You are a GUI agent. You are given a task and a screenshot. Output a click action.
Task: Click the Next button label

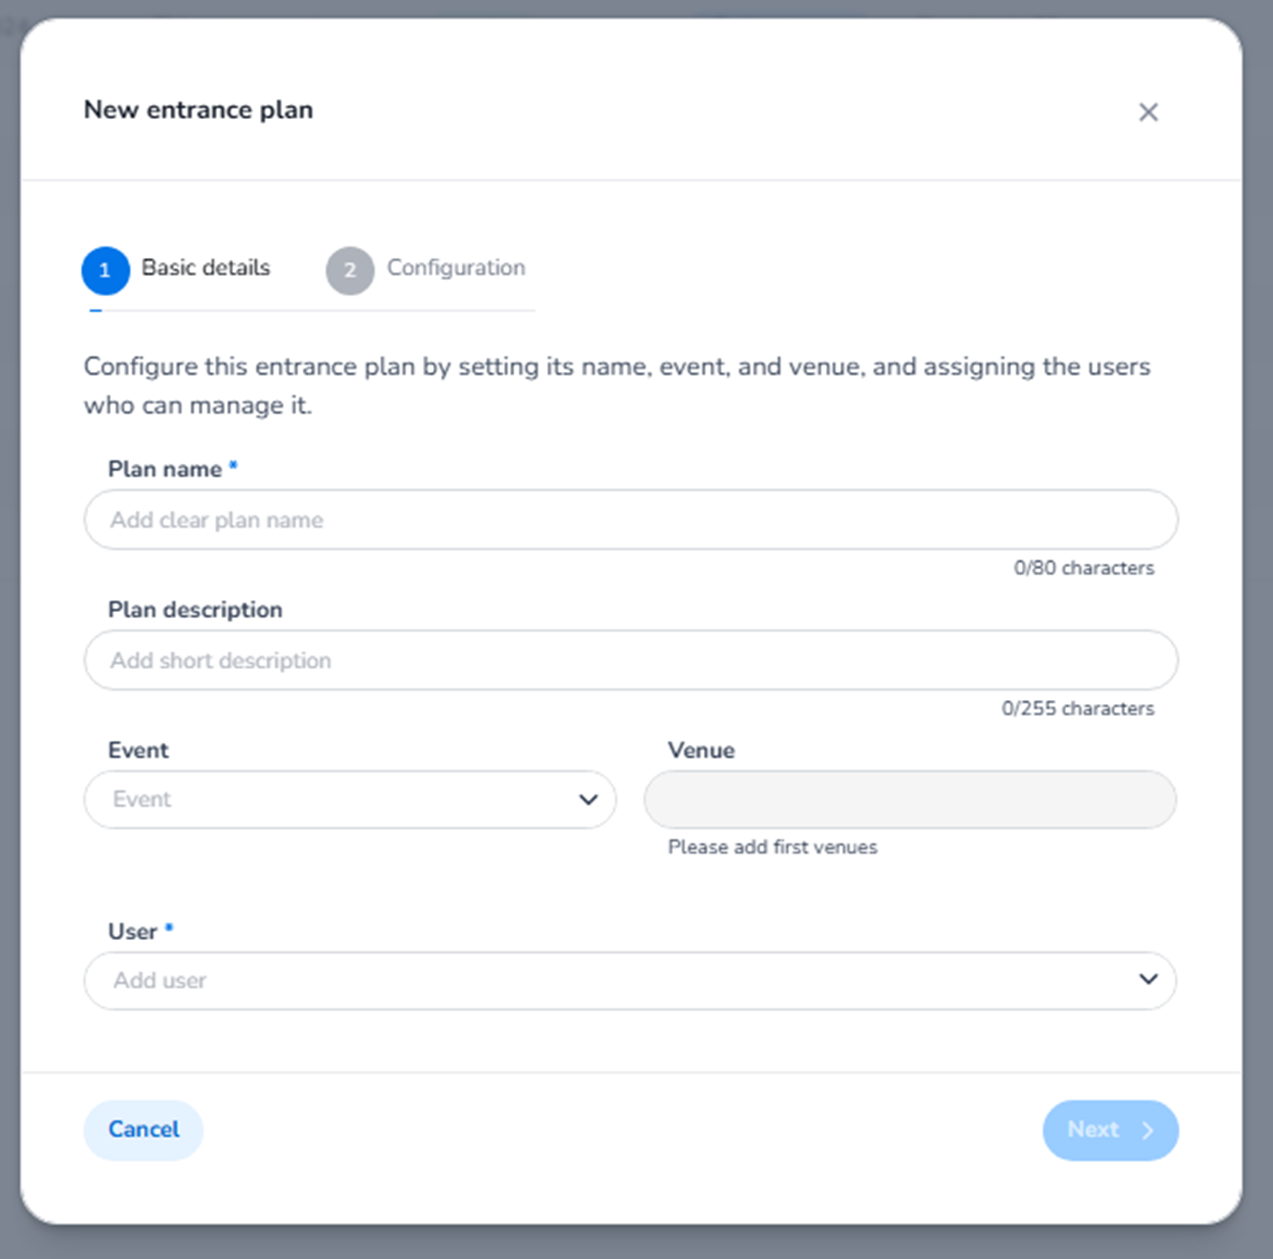1092,1129
